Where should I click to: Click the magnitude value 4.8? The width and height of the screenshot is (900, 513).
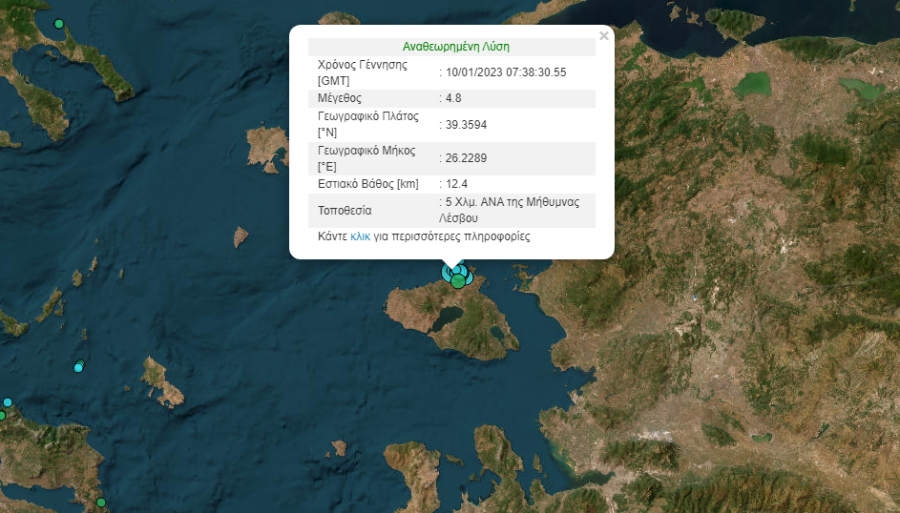453,98
